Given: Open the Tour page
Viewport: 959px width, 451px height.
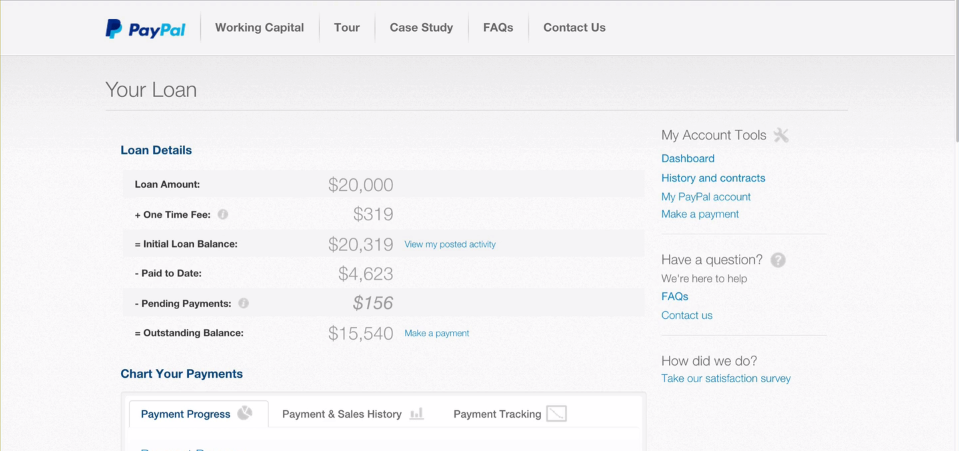Looking at the screenshot, I should (347, 28).
